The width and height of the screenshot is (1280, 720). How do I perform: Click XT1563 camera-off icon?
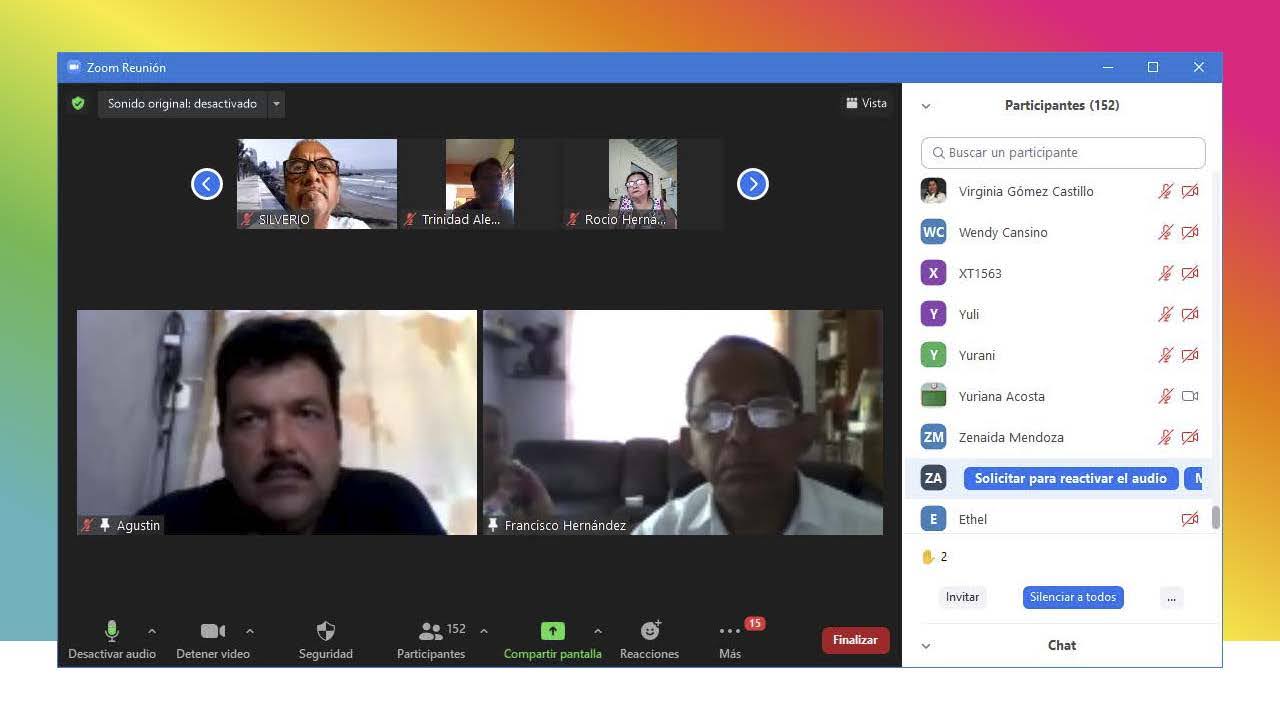point(1190,273)
